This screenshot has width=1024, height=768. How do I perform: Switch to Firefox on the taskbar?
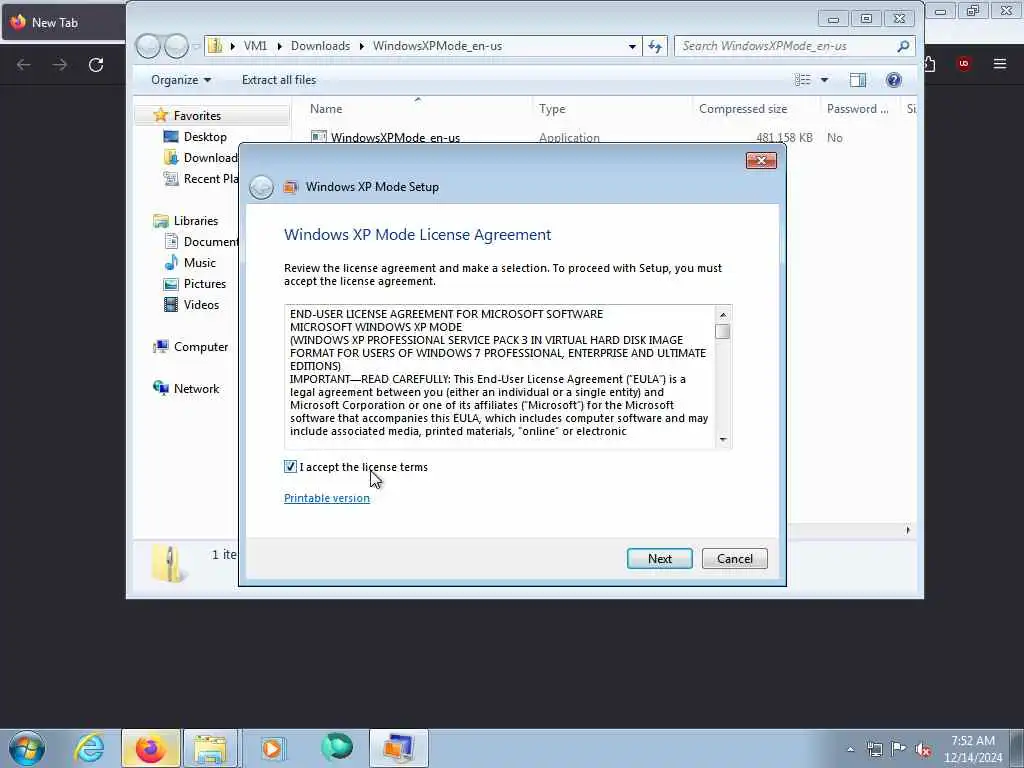(x=150, y=748)
